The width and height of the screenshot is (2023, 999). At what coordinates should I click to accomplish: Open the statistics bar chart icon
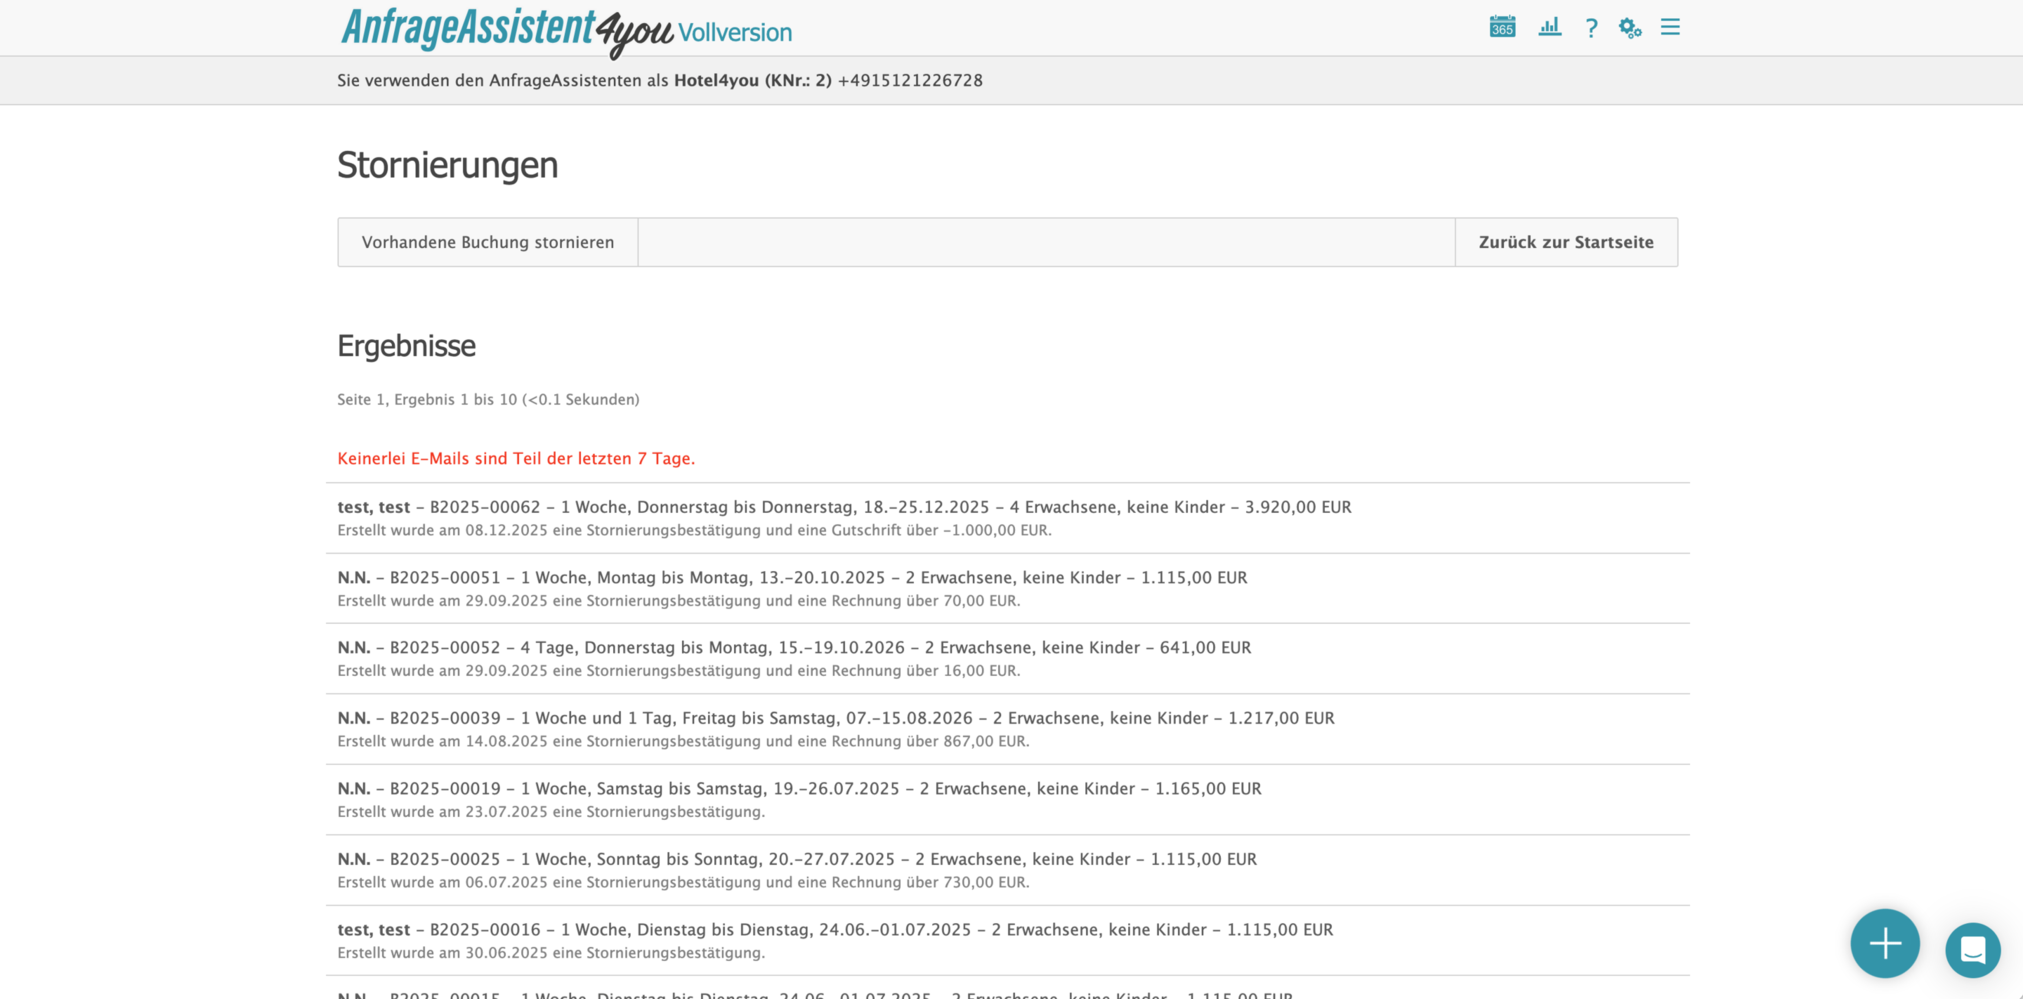click(1549, 27)
